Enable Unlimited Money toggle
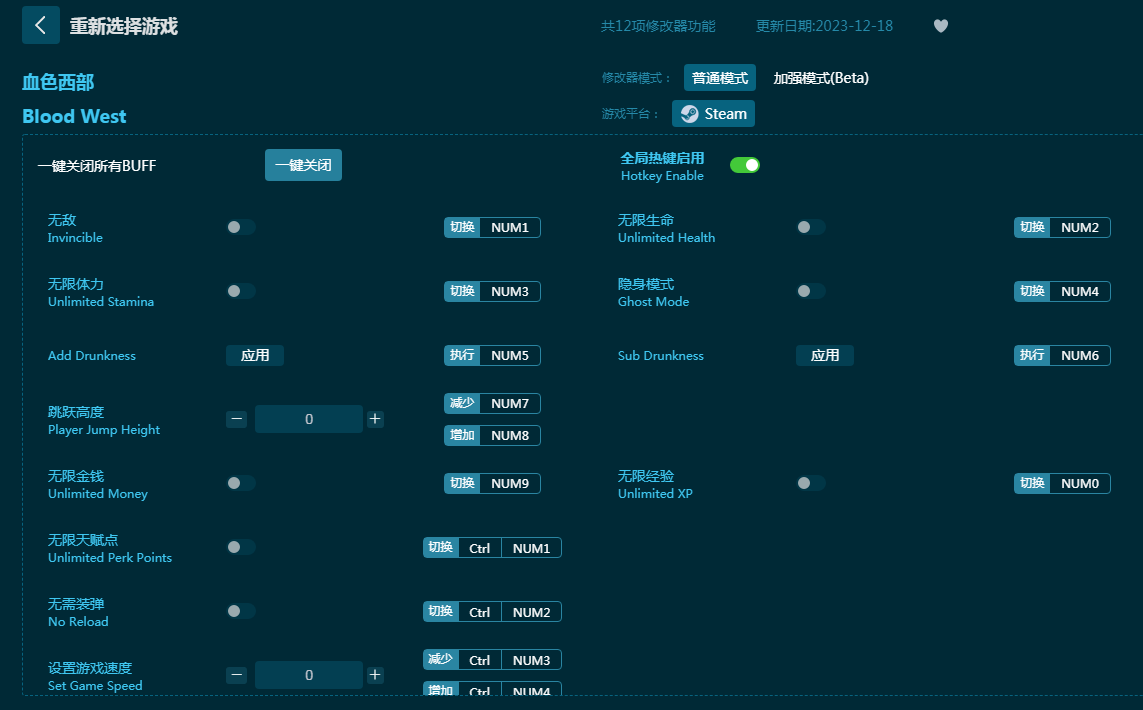 pyautogui.click(x=240, y=483)
